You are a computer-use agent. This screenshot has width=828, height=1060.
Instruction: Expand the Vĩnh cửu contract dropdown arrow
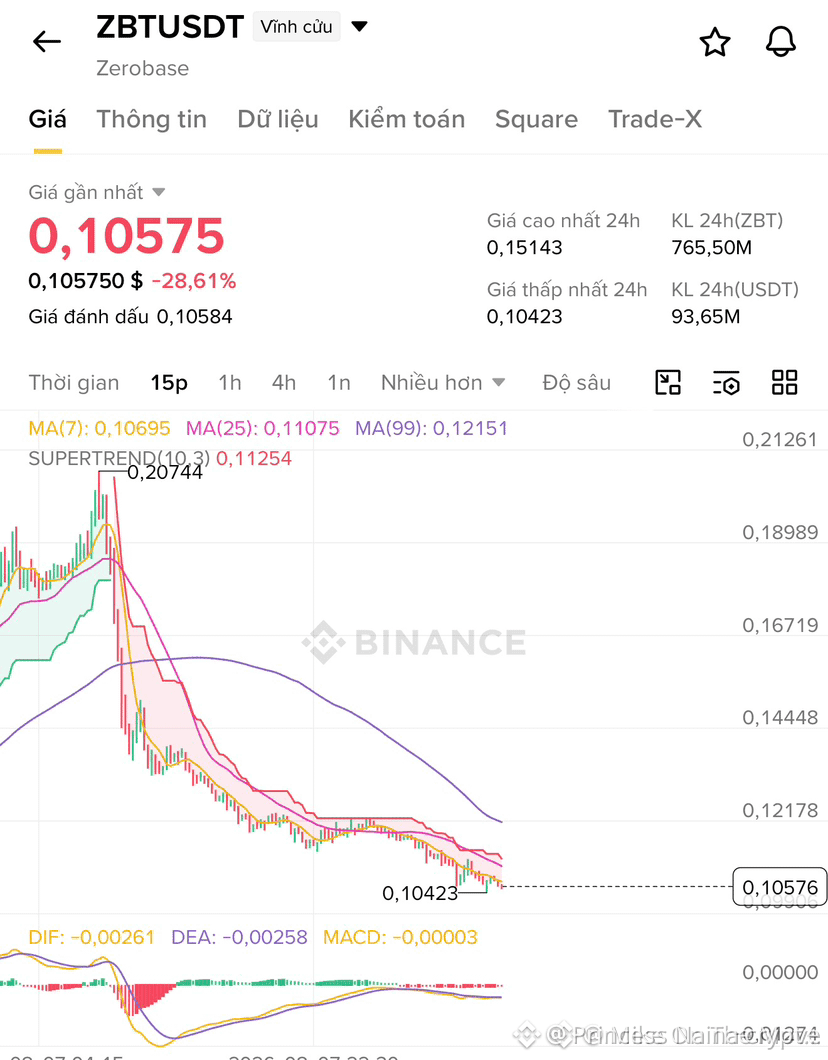point(360,26)
